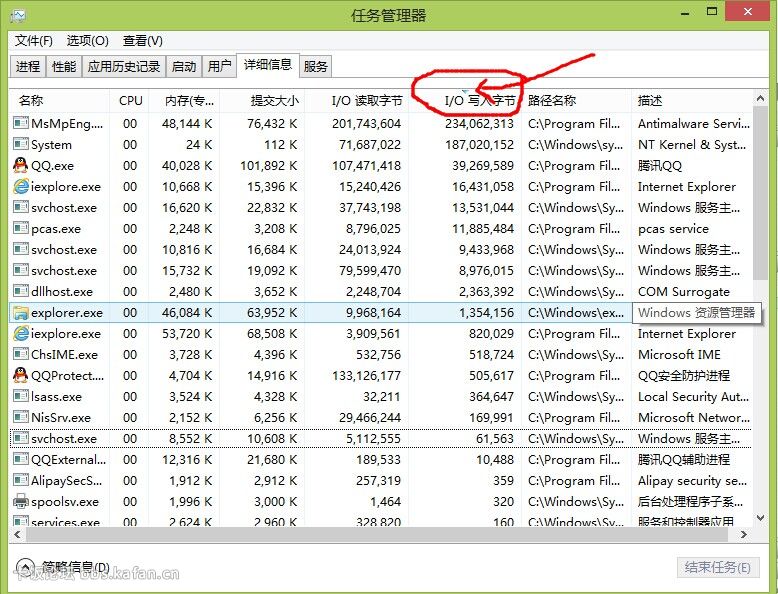Collapse to 简略信息 view using arrow icon
Image resolution: width=778 pixels, height=594 pixels.
24,567
